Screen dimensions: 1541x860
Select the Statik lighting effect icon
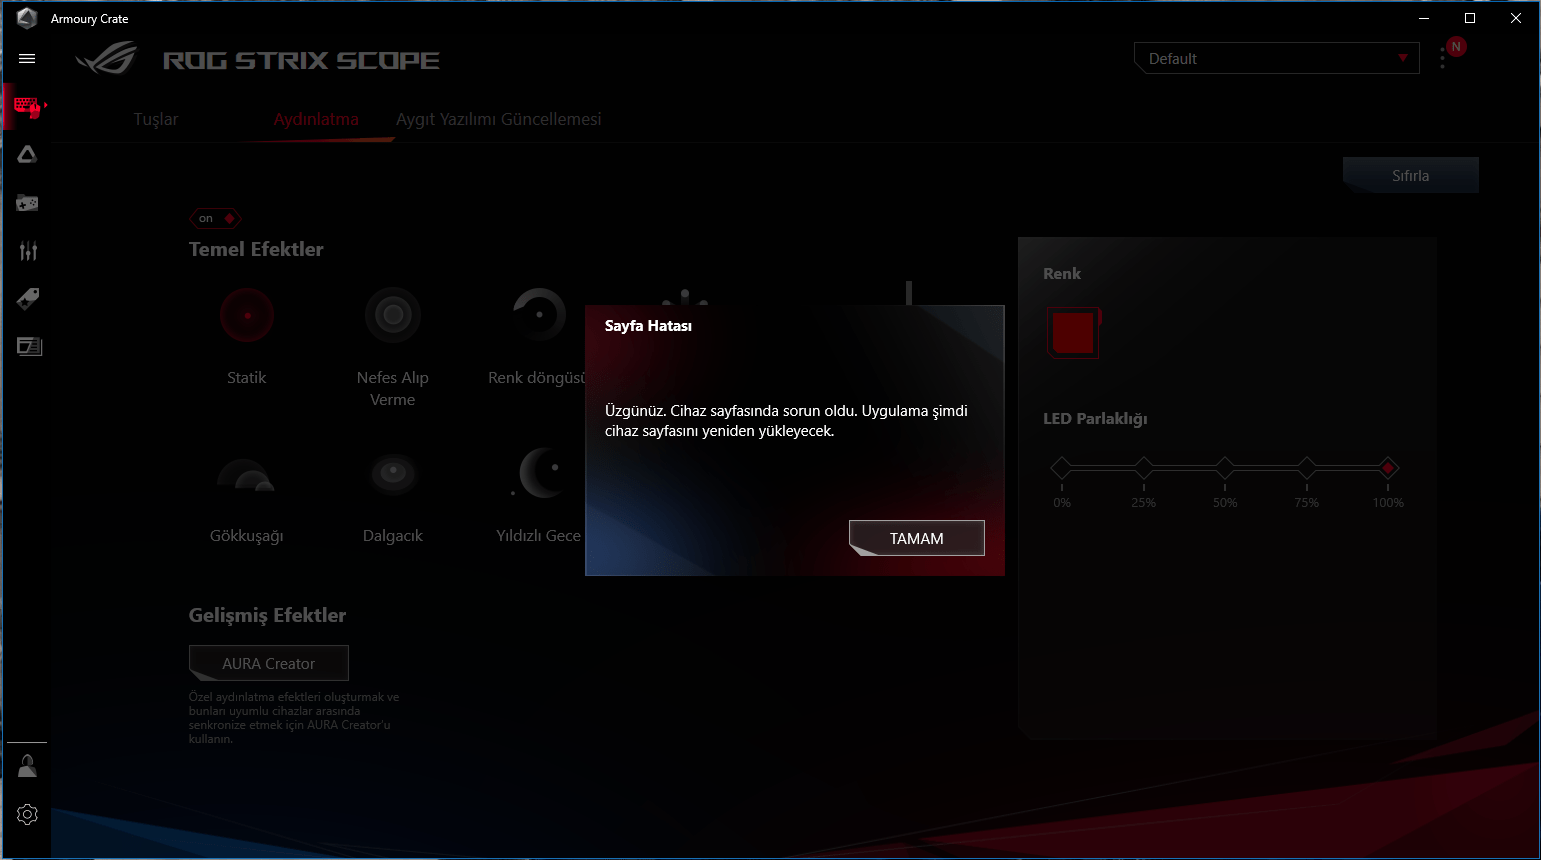pos(247,315)
